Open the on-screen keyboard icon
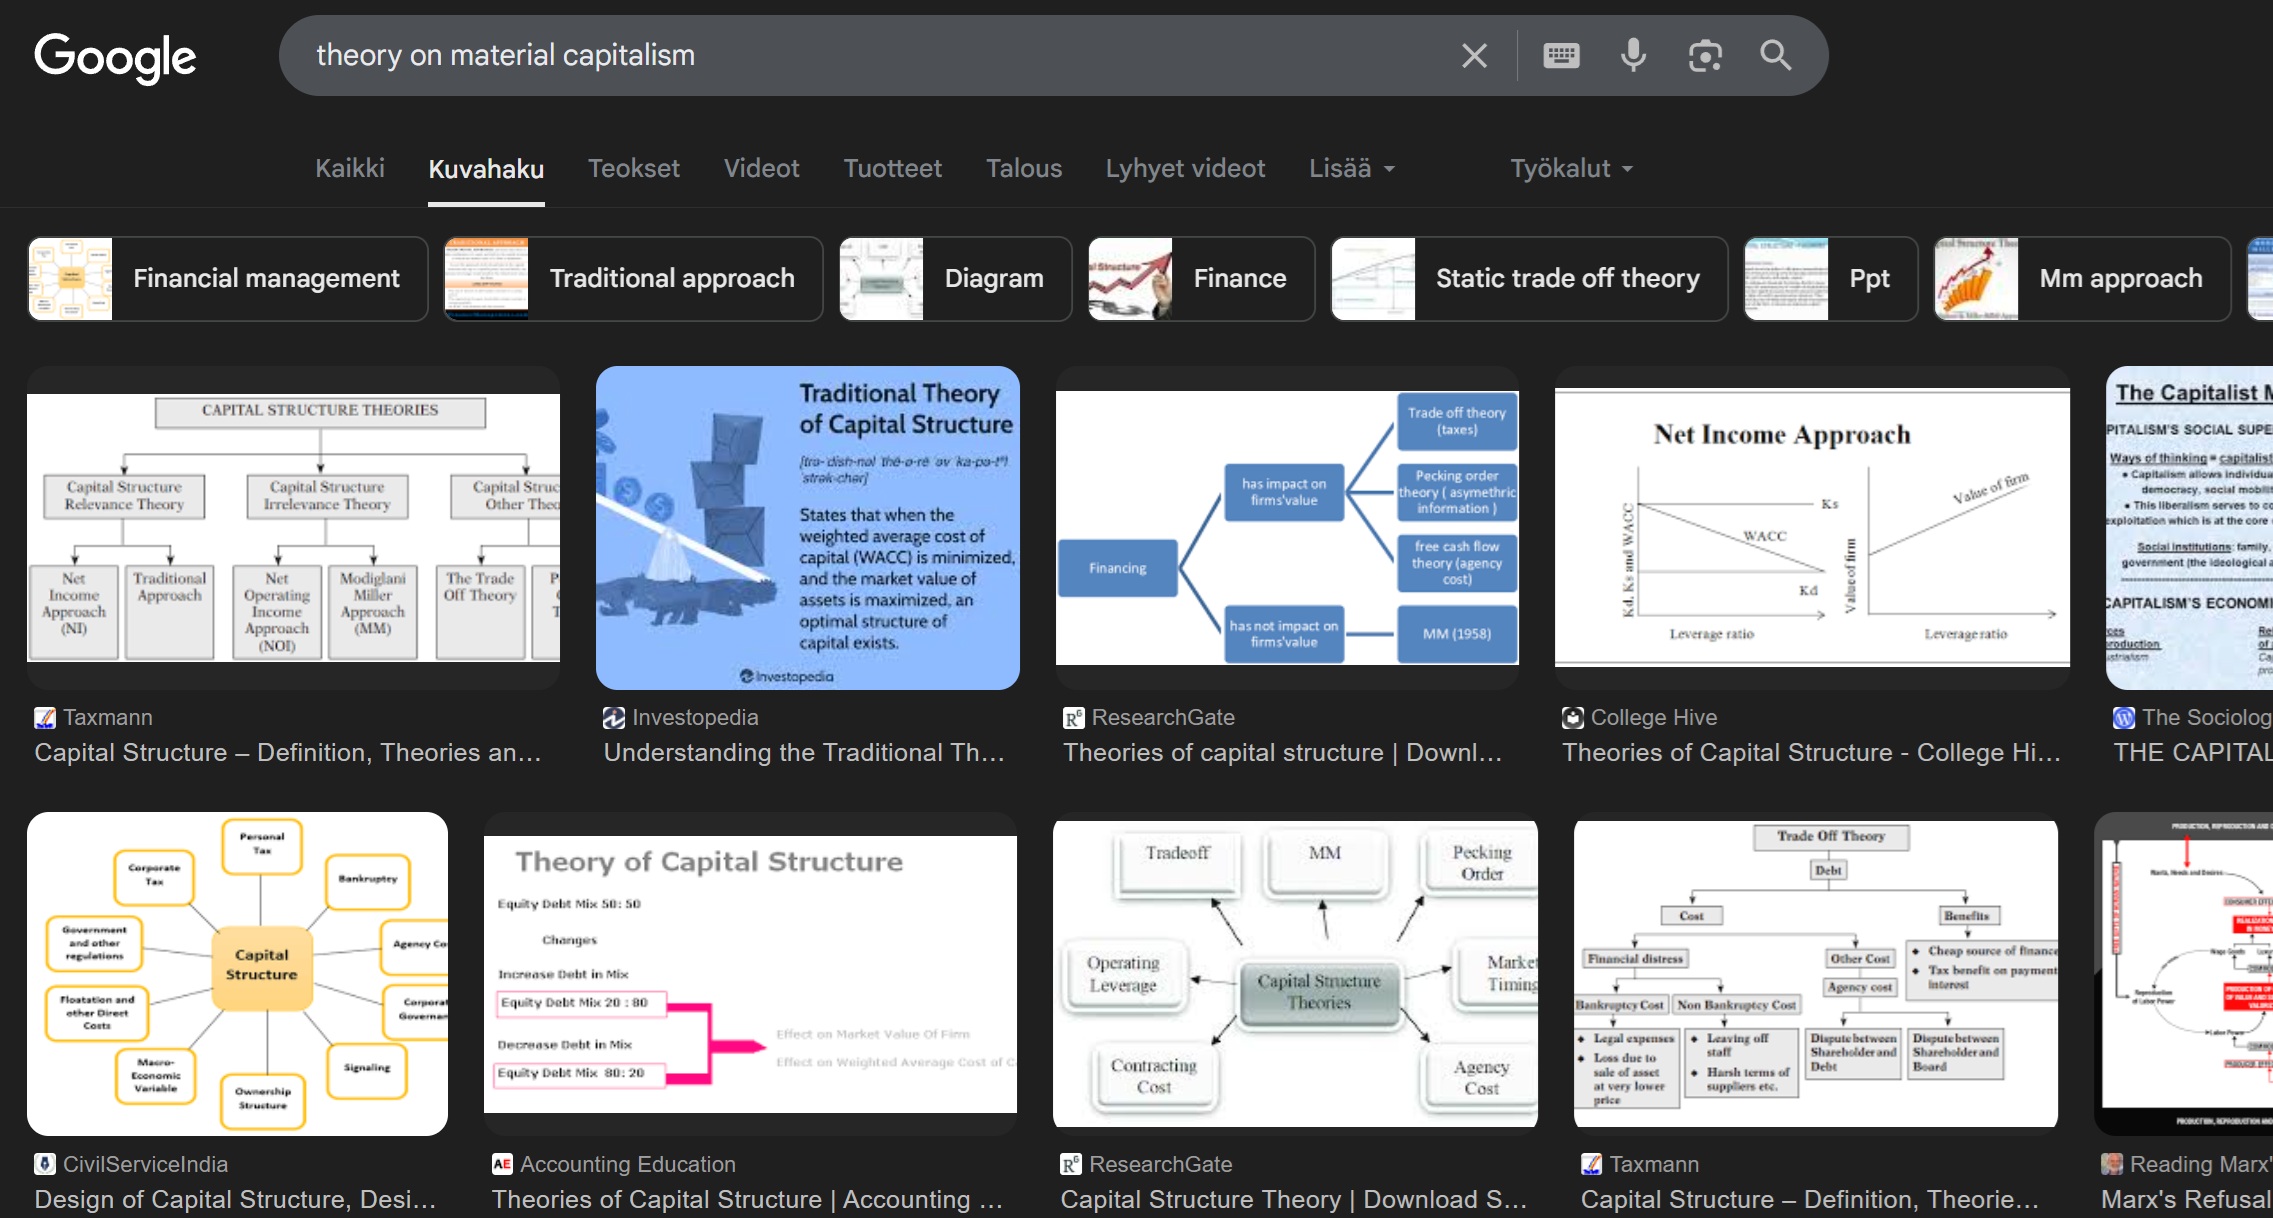 click(1561, 56)
